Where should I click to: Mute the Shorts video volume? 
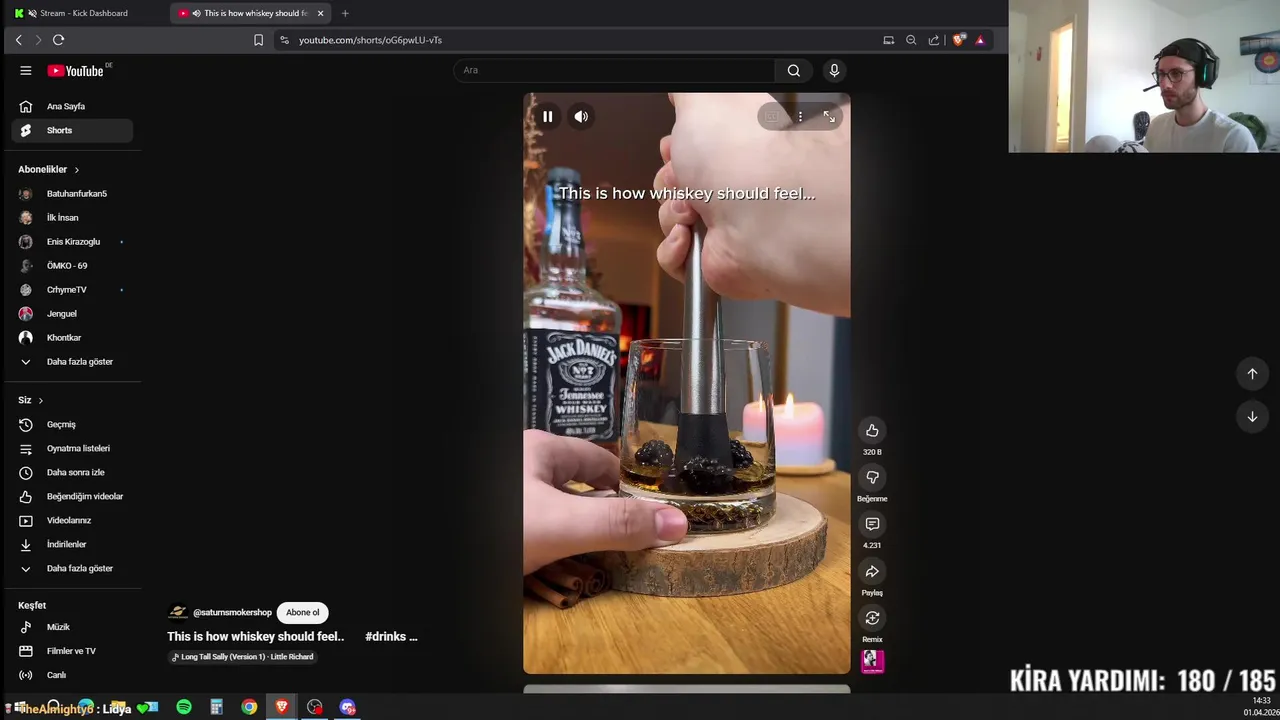581,117
